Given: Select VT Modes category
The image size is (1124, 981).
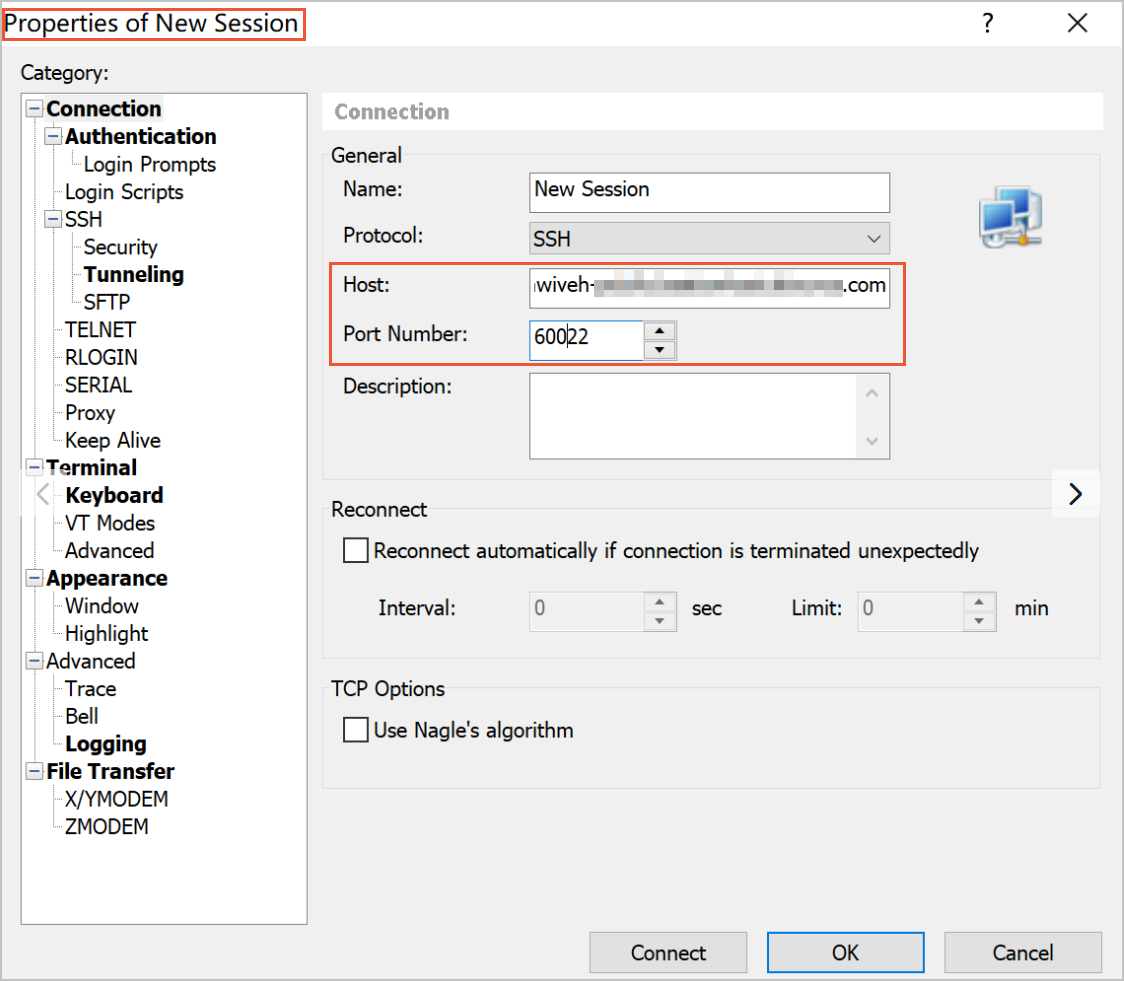Looking at the screenshot, I should [x=110, y=523].
